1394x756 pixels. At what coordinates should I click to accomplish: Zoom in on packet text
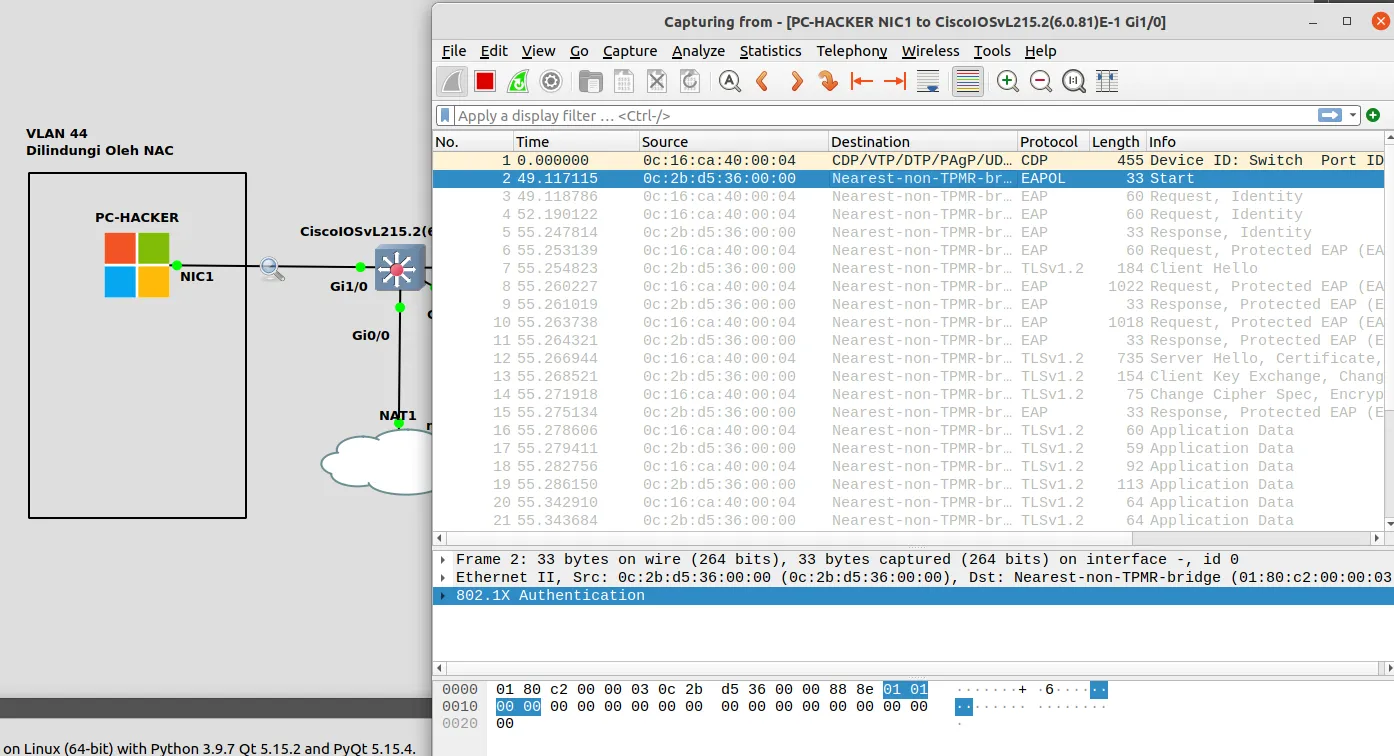click(x=1008, y=82)
